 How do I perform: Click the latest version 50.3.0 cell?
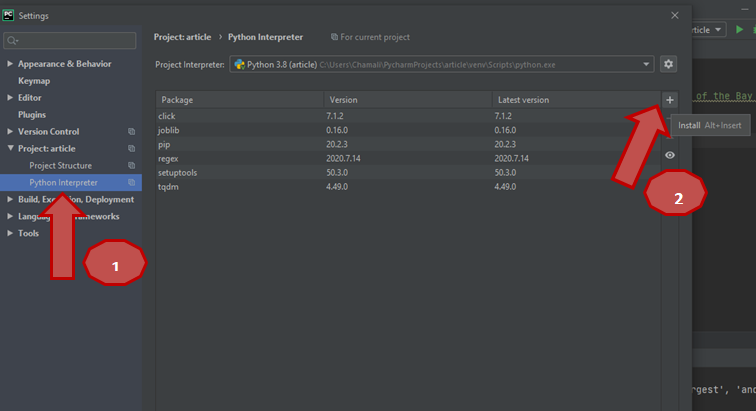(x=505, y=172)
